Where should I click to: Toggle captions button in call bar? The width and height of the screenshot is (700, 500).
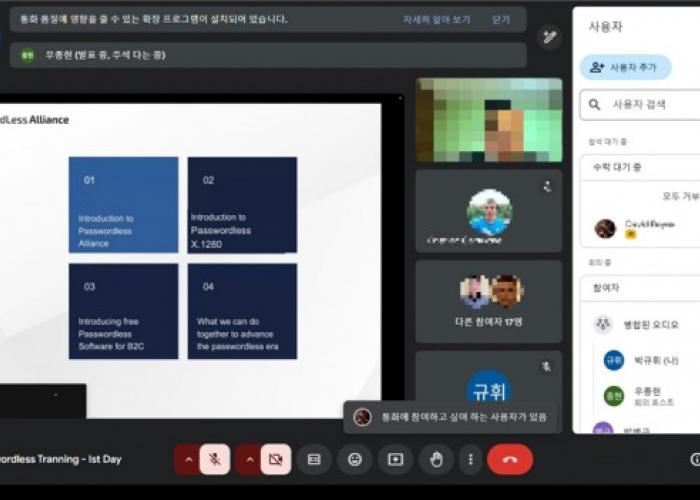314,459
